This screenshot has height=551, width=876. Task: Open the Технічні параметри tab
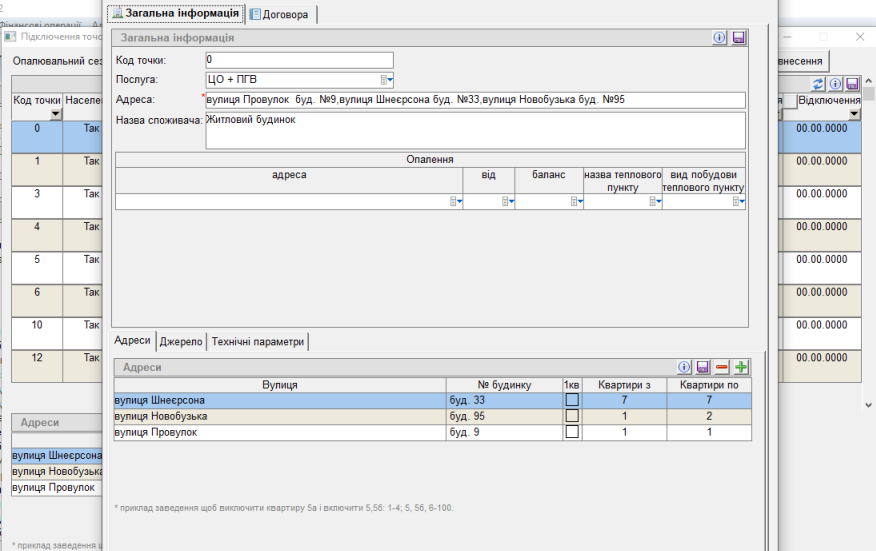click(x=258, y=342)
